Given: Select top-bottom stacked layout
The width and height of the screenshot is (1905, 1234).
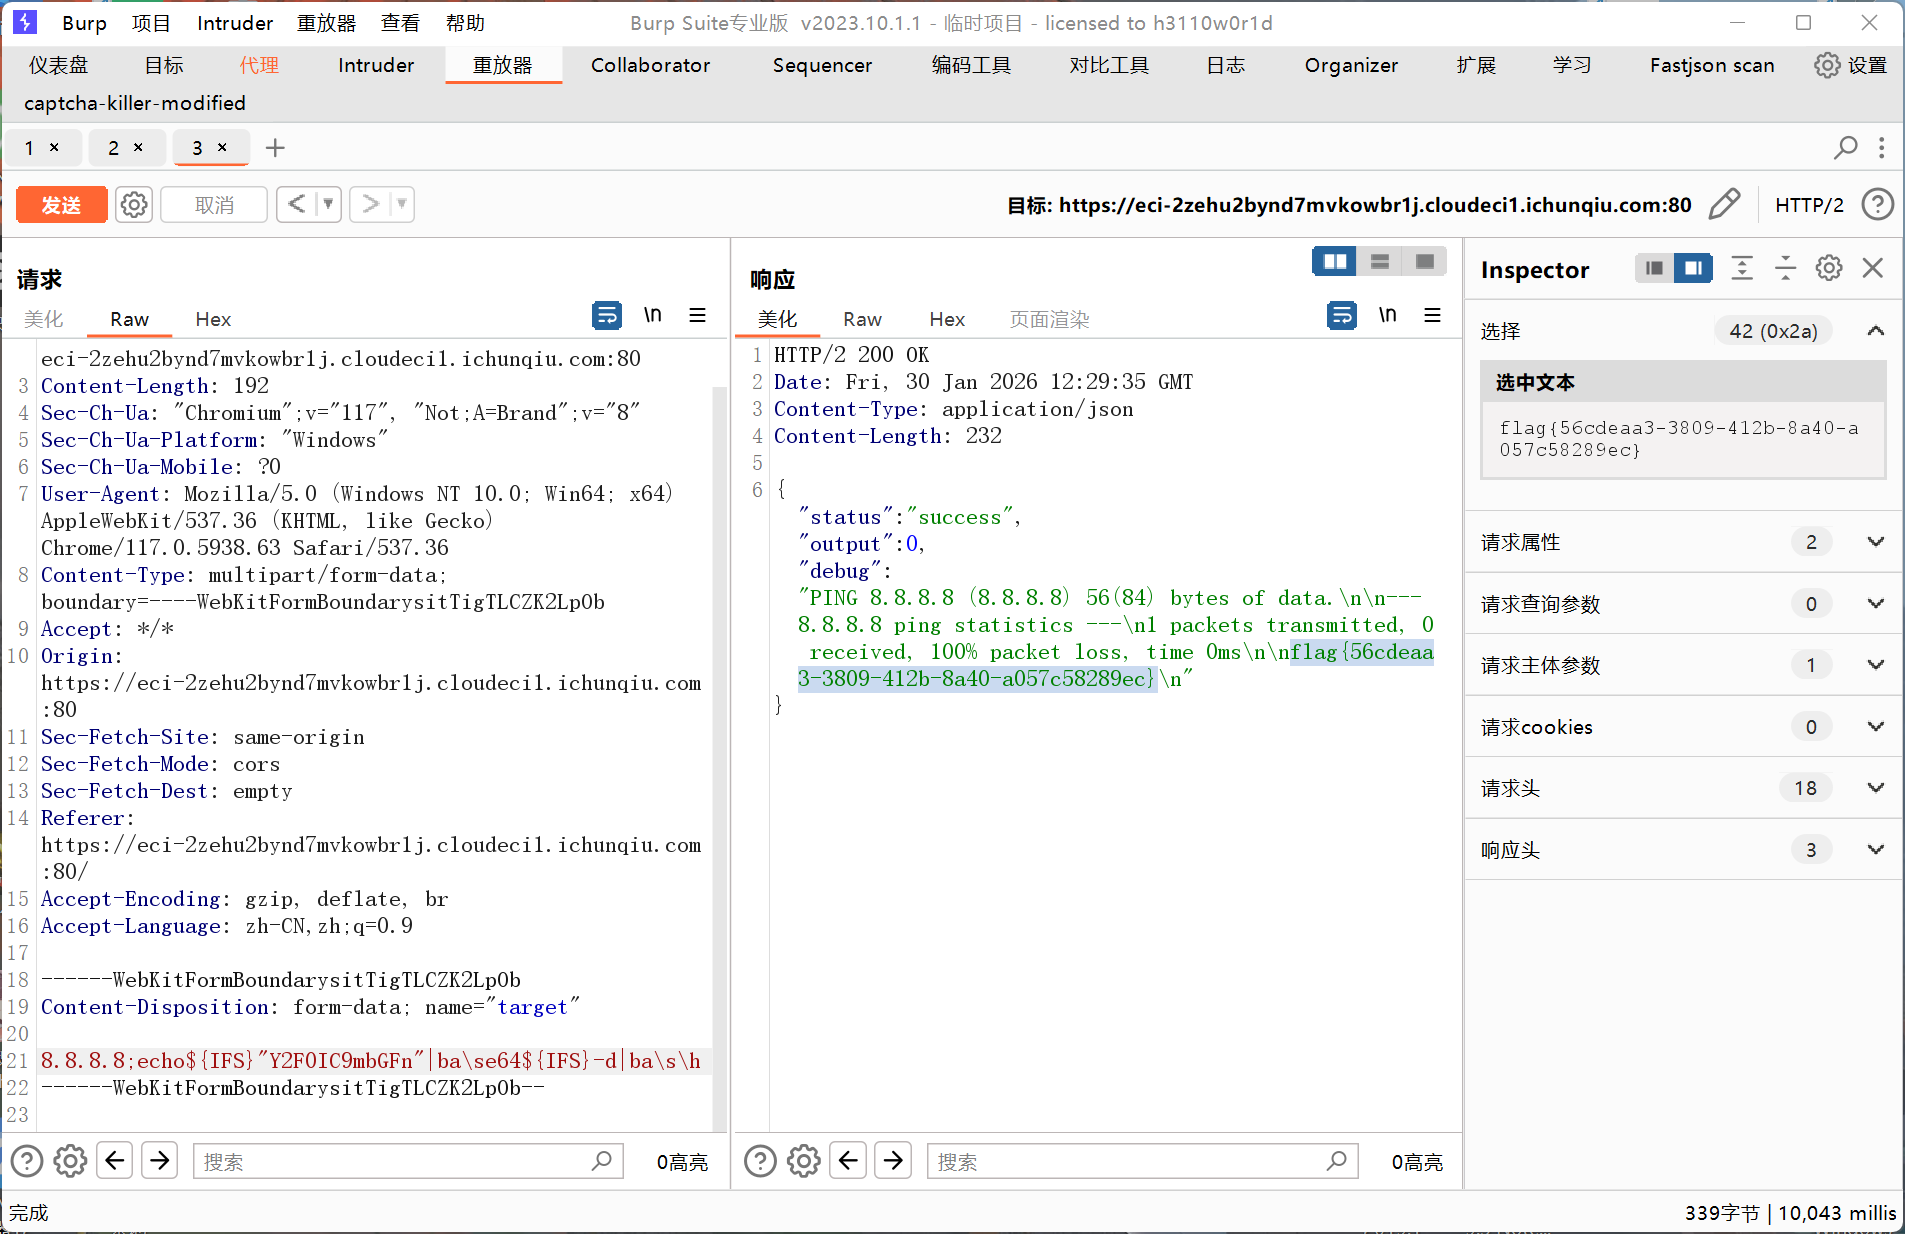Looking at the screenshot, I should coord(1379,262).
